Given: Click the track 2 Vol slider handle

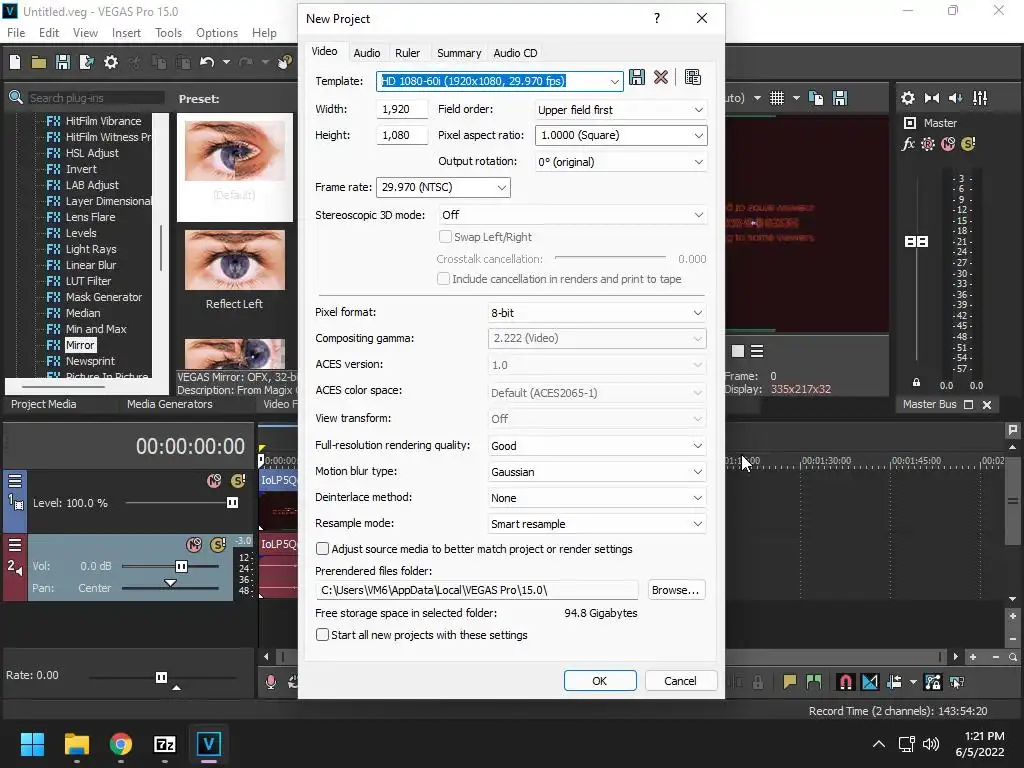Looking at the screenshot, I should pos(182,566).
